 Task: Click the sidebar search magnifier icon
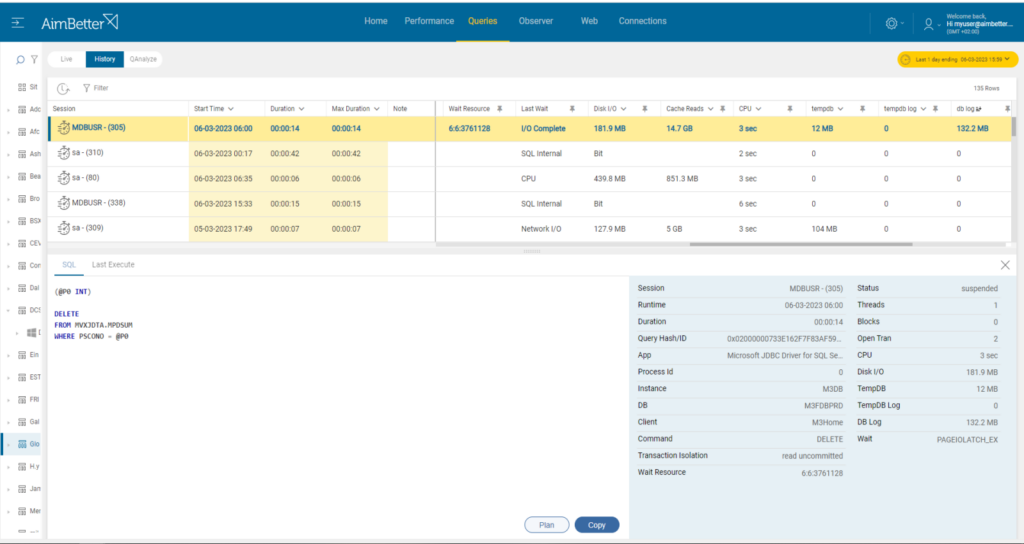pyautogui.click(x=20, y=59)
